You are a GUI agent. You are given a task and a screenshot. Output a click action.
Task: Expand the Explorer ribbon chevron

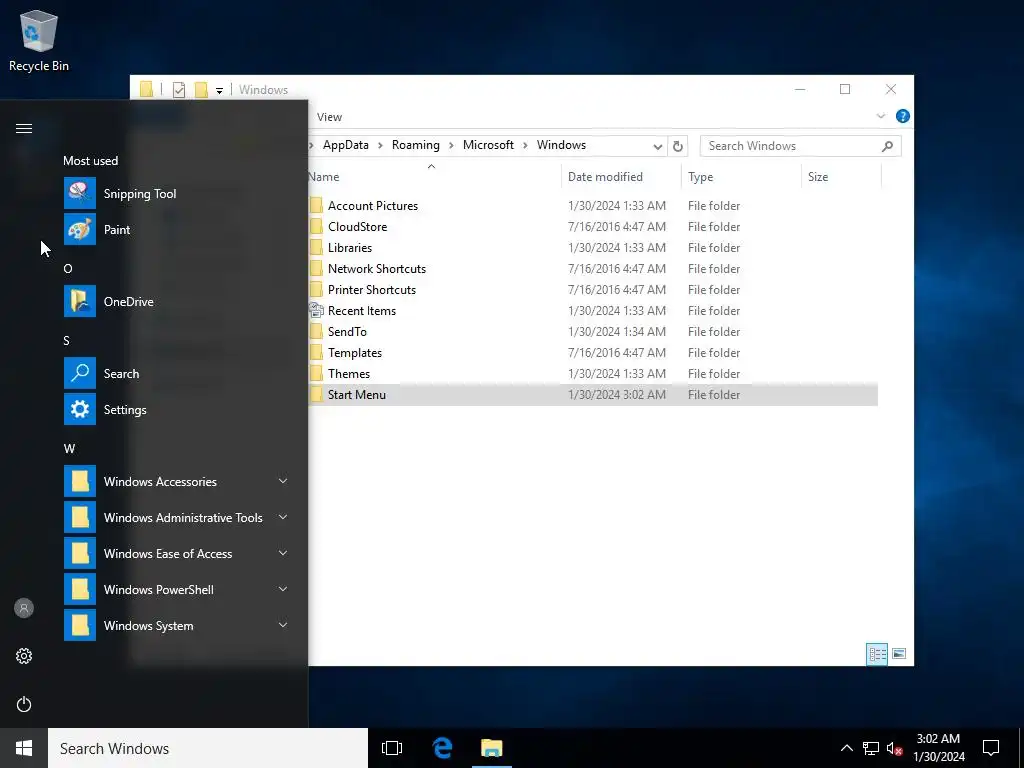[880, 116]
